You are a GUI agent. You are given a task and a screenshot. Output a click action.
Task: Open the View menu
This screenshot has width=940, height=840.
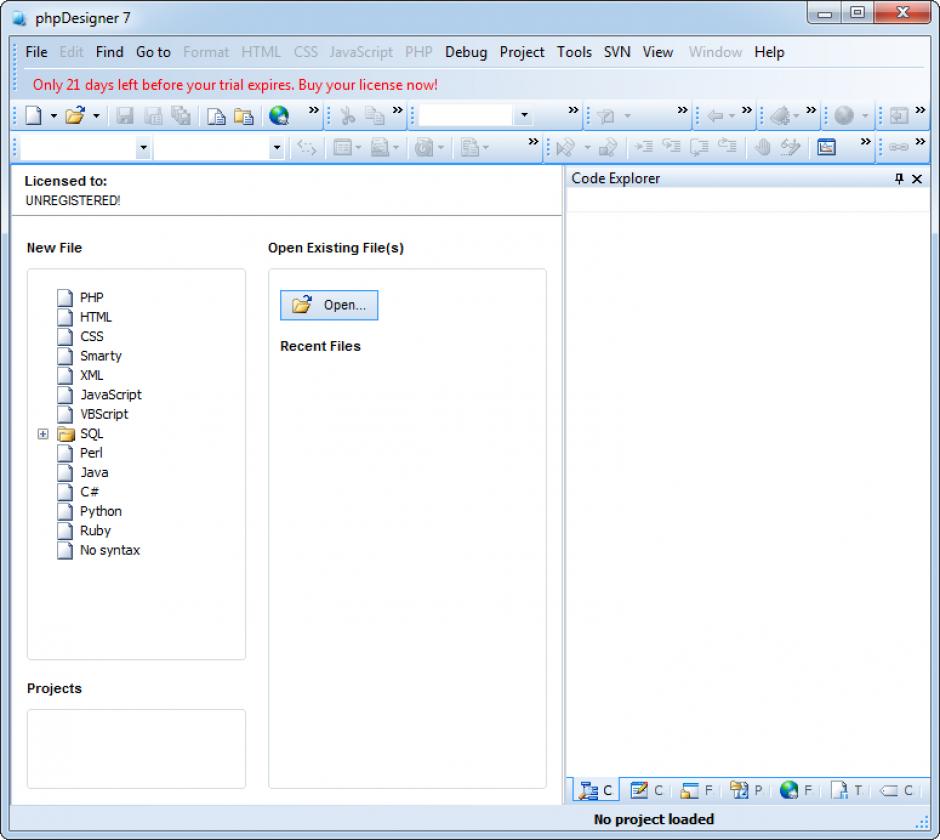[658, 52]
